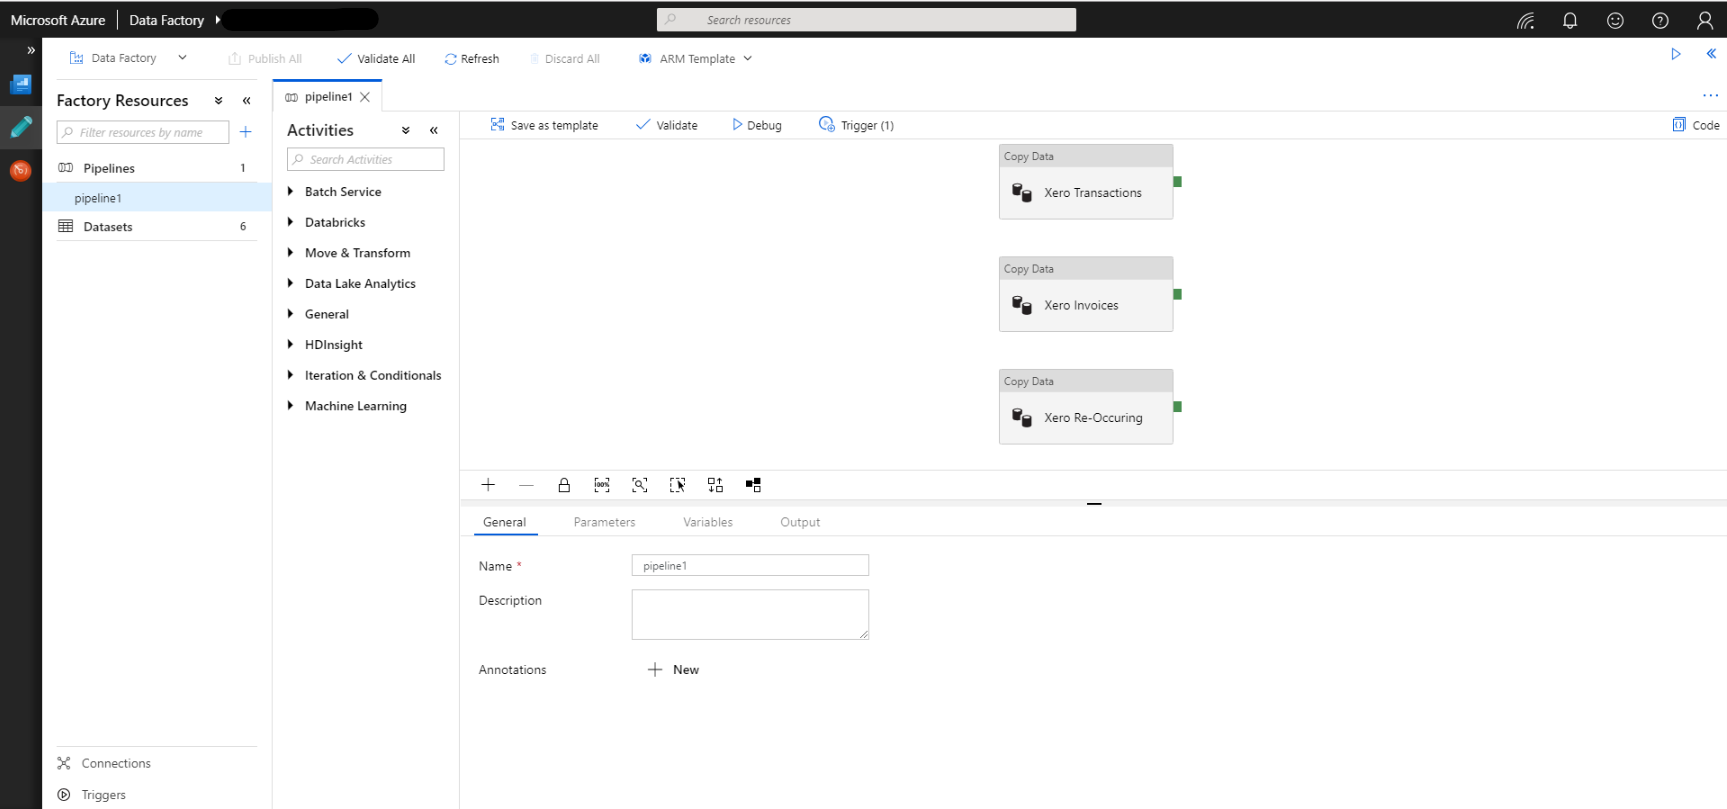Image resolution: width=1727 pixels, height=809 pixels.
Task: Click the Xero Invoices activity icon
Action: tap(1022, 305)
